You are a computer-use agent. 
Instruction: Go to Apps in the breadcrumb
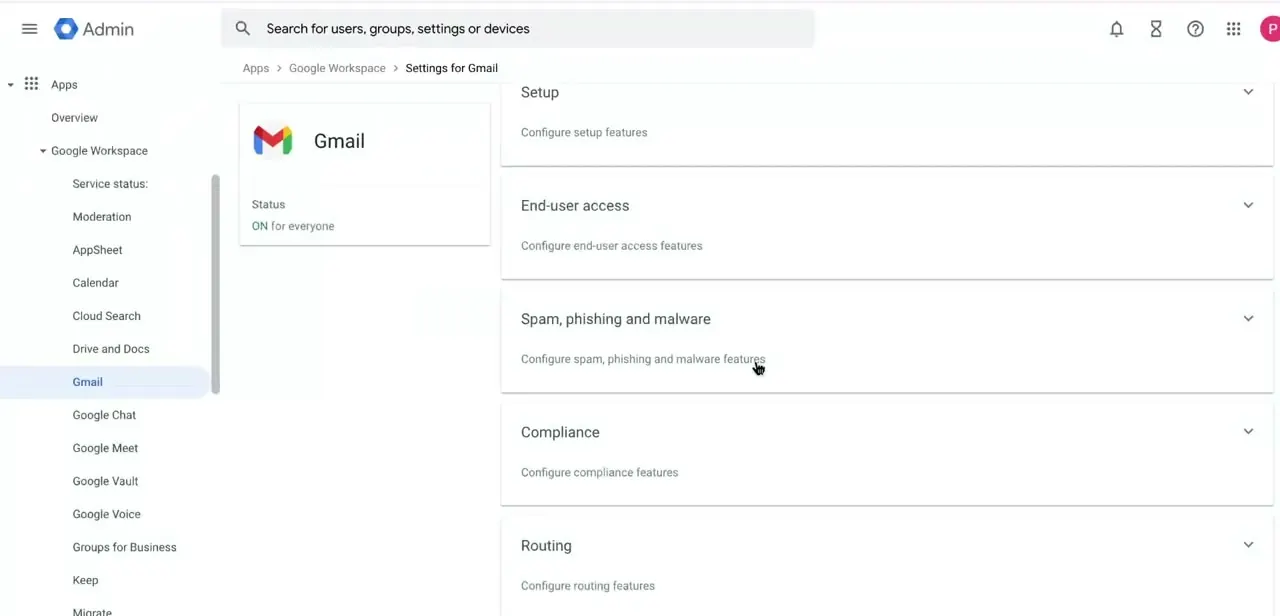[x=256, y=68]
